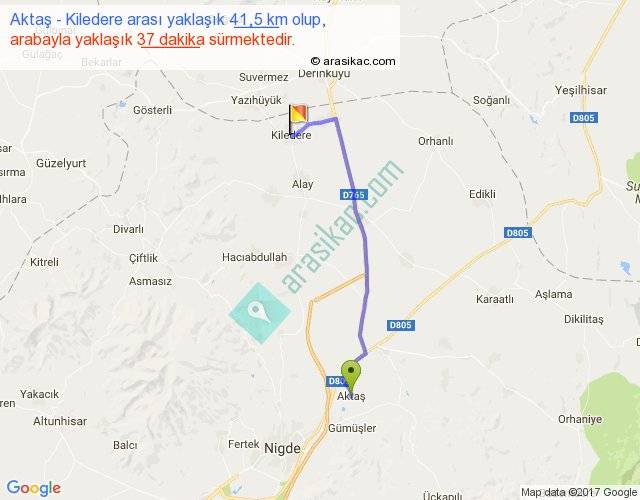Open the arasikac.com copyright link
Image resolution: width=640 pixels, height=500 pixels.
click(x=353, y=61)
